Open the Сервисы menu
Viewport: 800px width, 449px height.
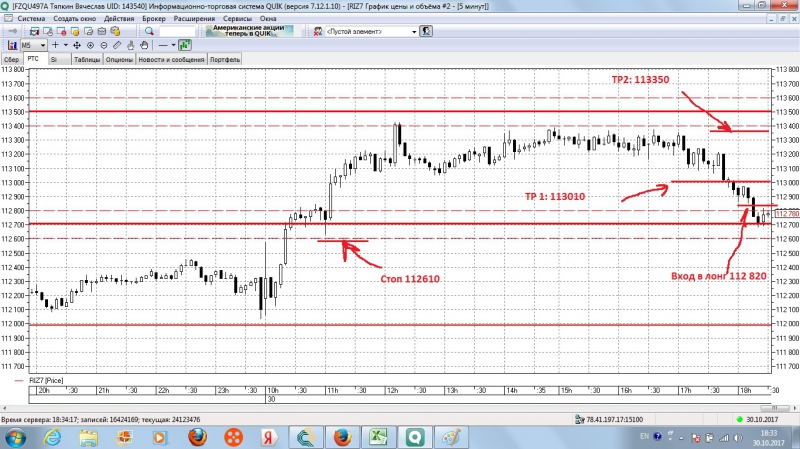coord(237,18)
